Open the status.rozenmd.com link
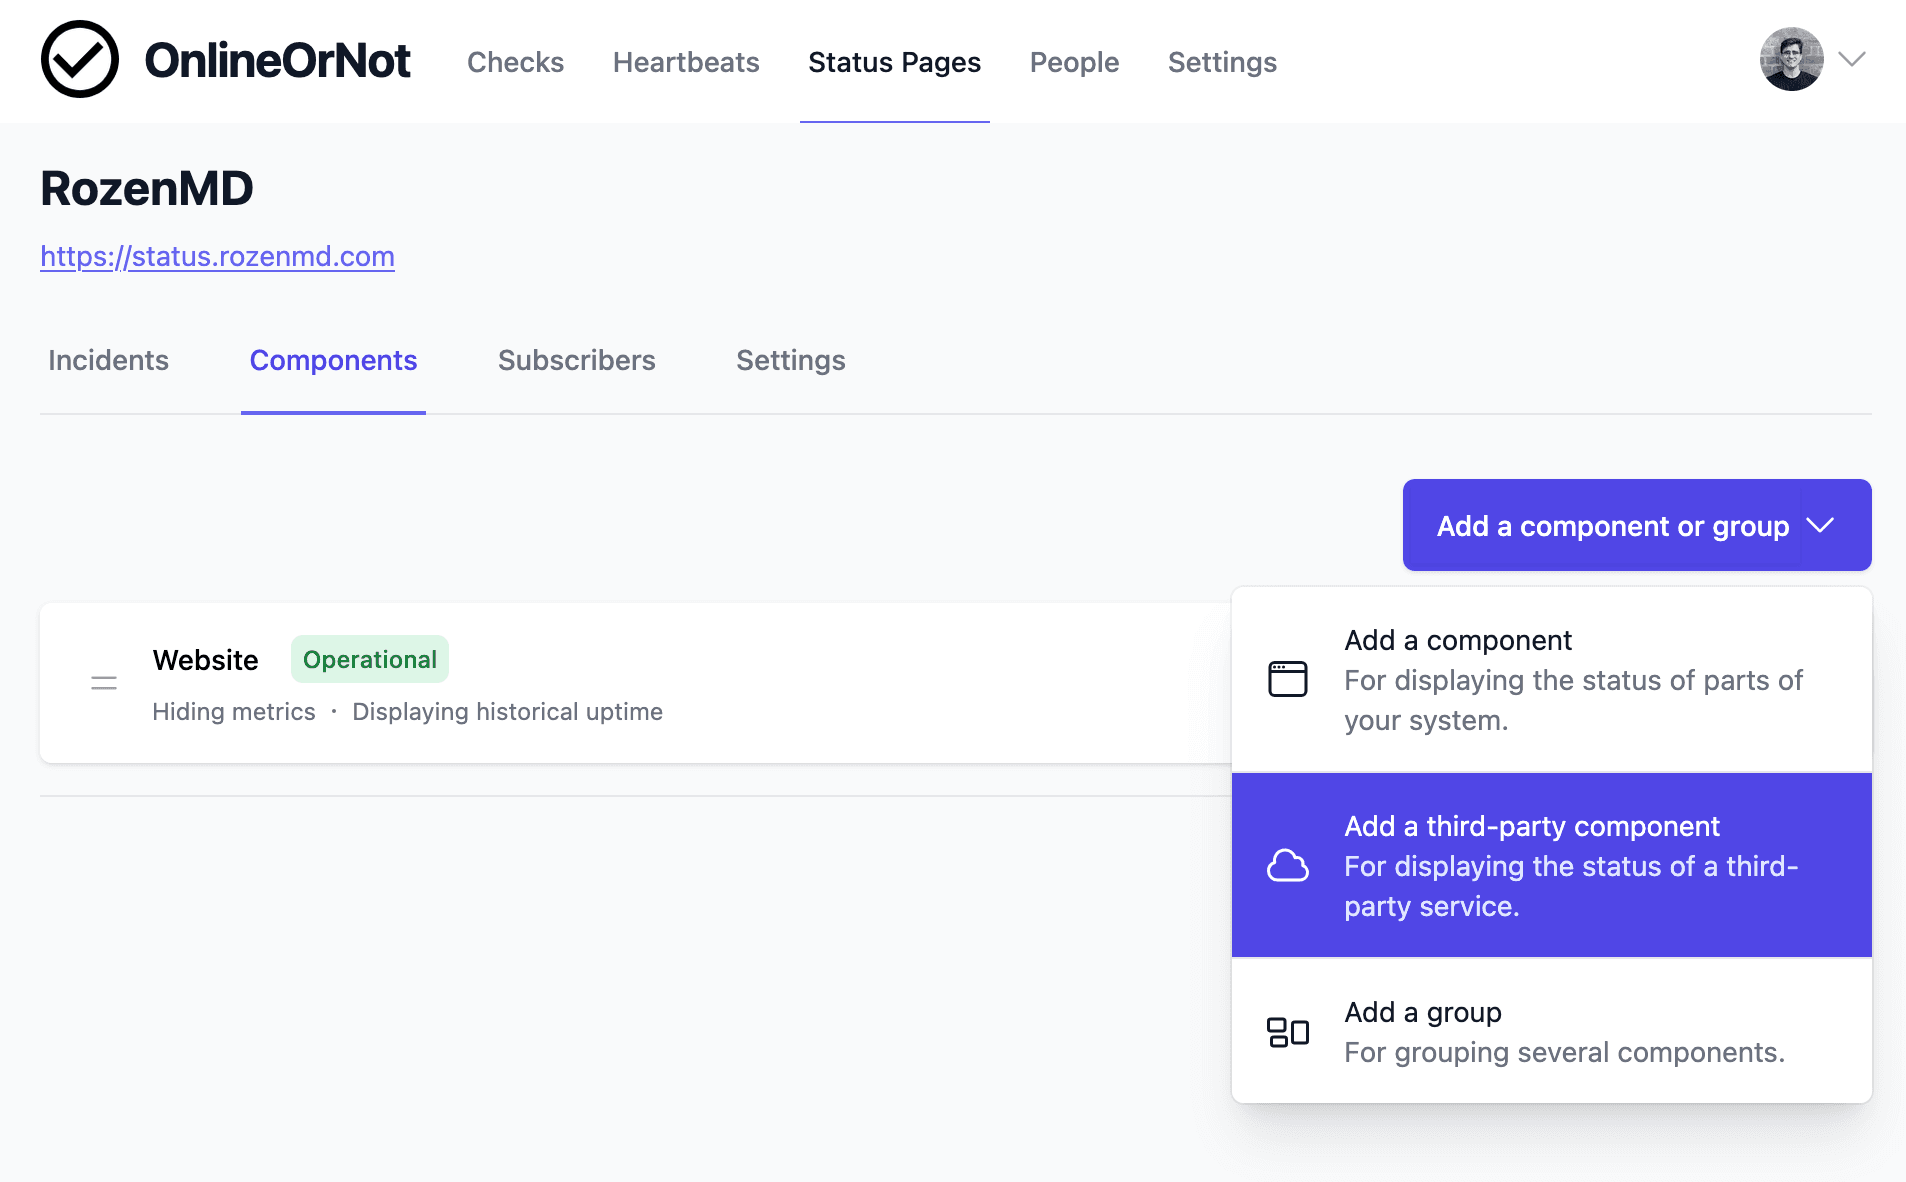This screenshot has width=1906, height=1182. click(x=217, y=256)
